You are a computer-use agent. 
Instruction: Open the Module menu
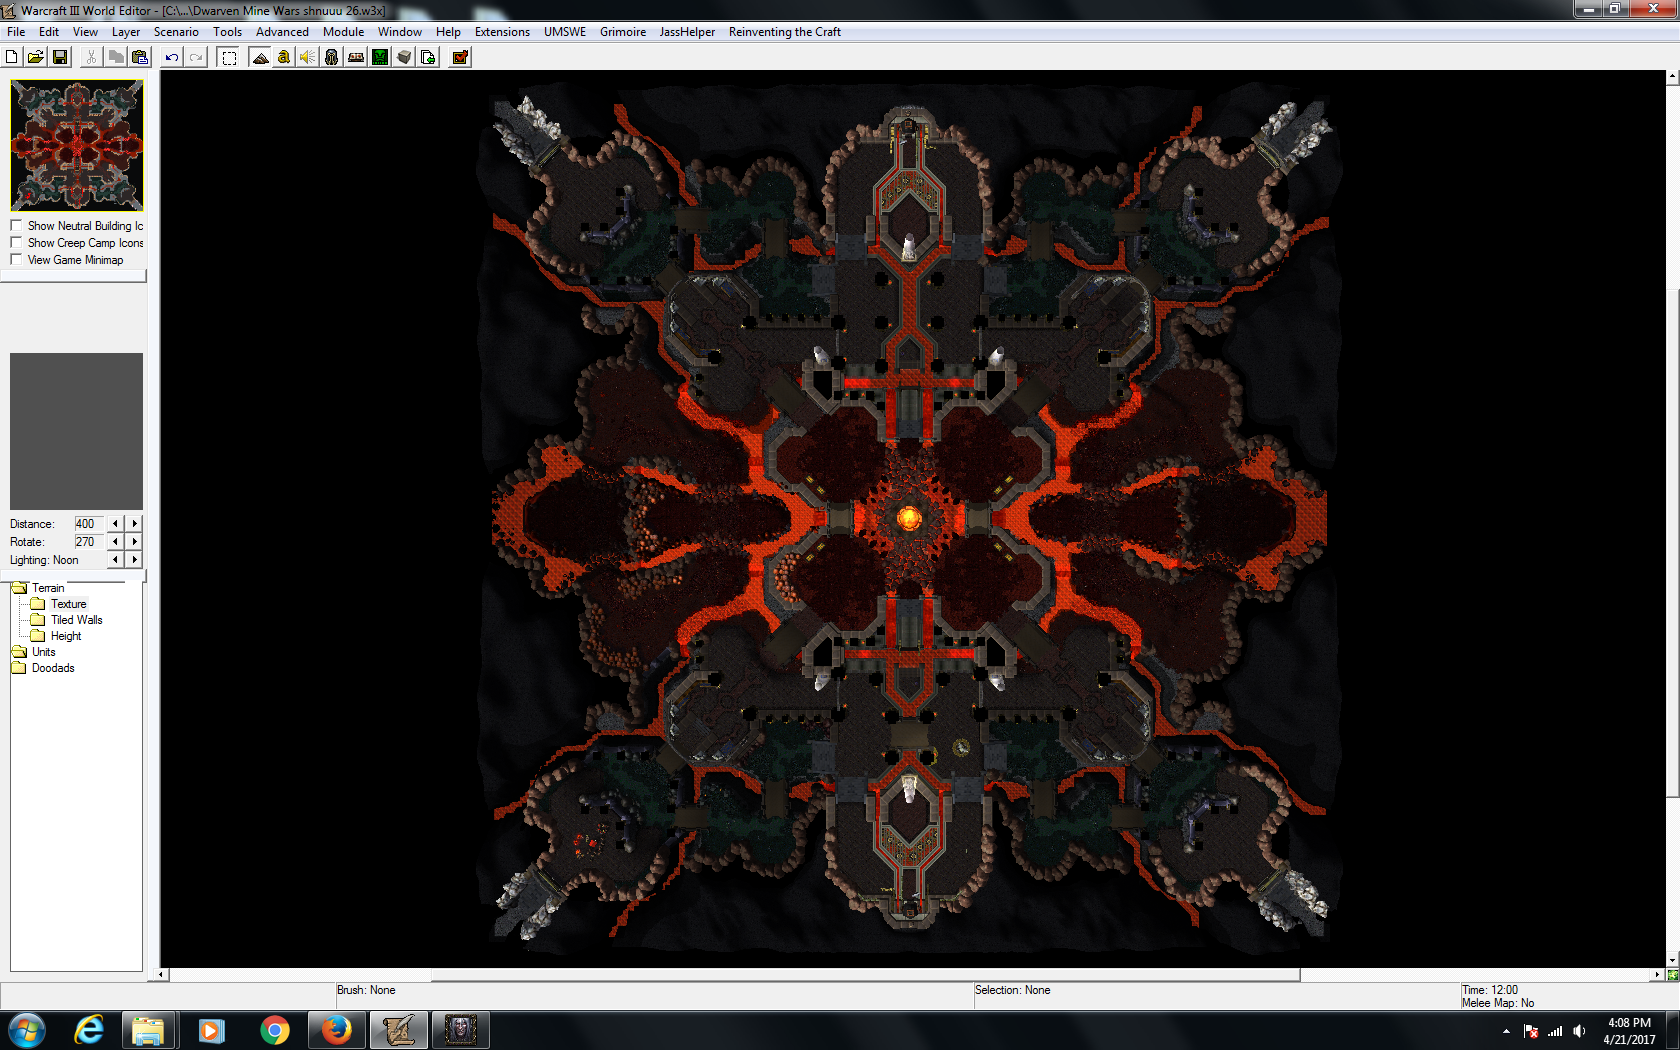pos(344,32)
